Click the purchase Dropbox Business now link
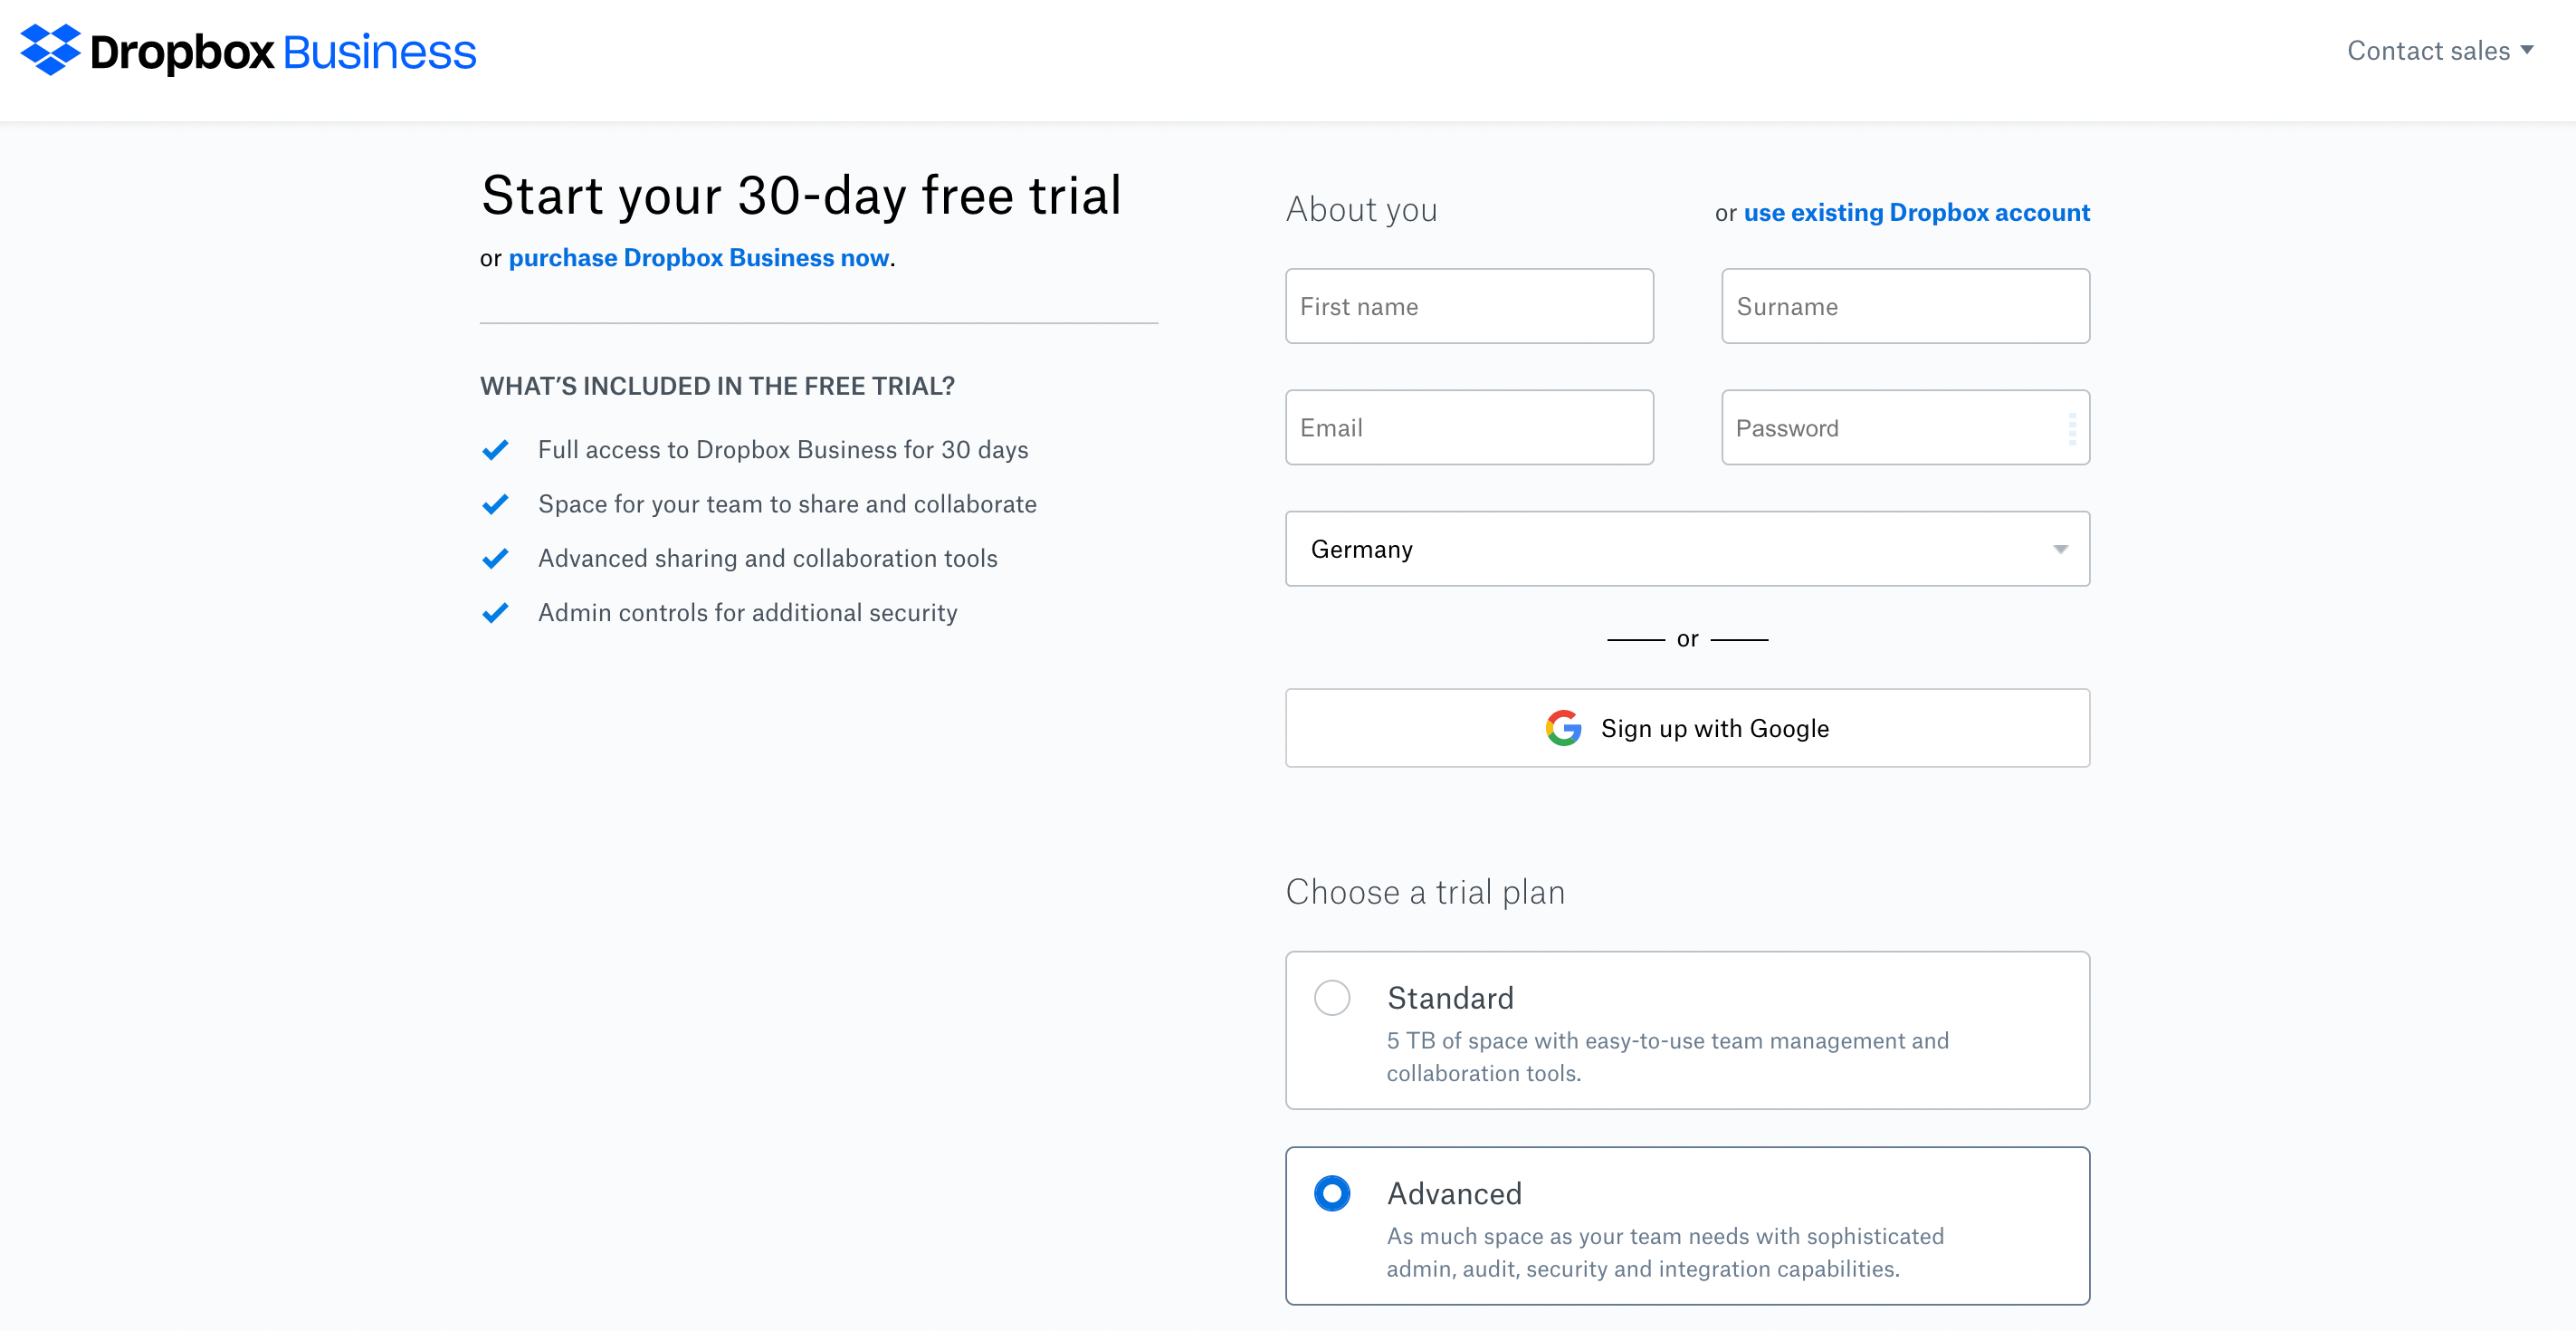 [x=698, y=257]
